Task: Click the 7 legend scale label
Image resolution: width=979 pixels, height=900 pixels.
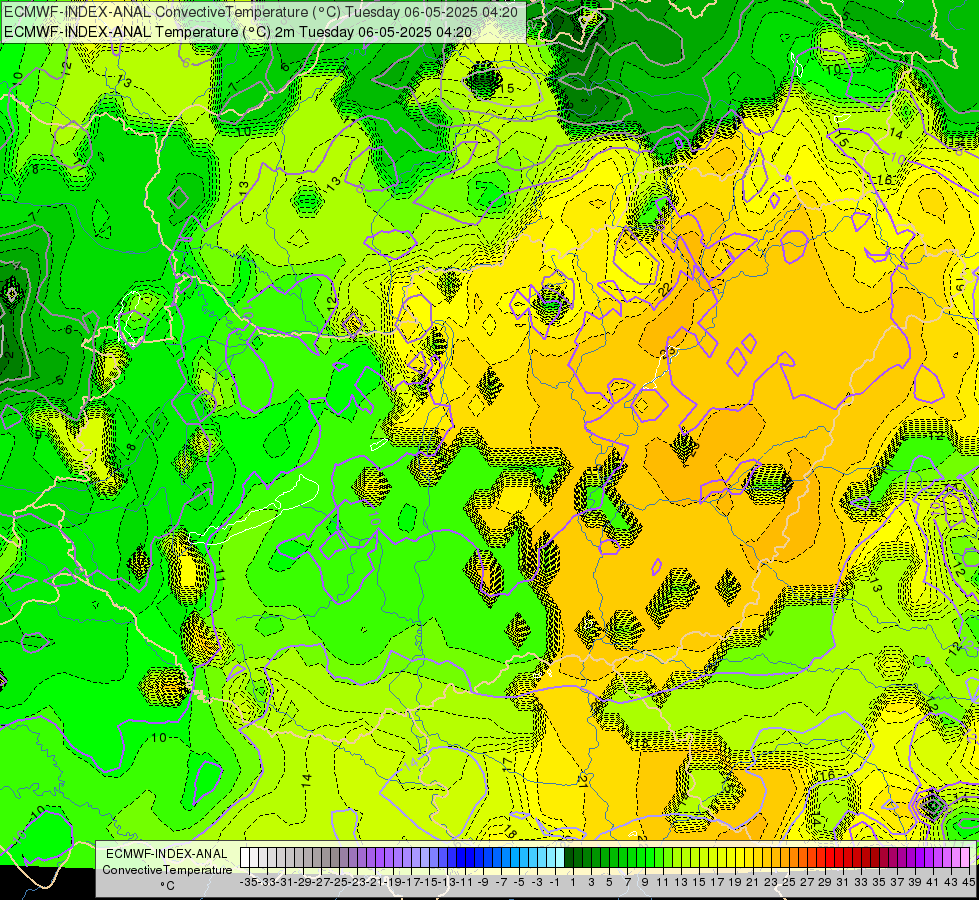Action: click(x=627, y=883)
